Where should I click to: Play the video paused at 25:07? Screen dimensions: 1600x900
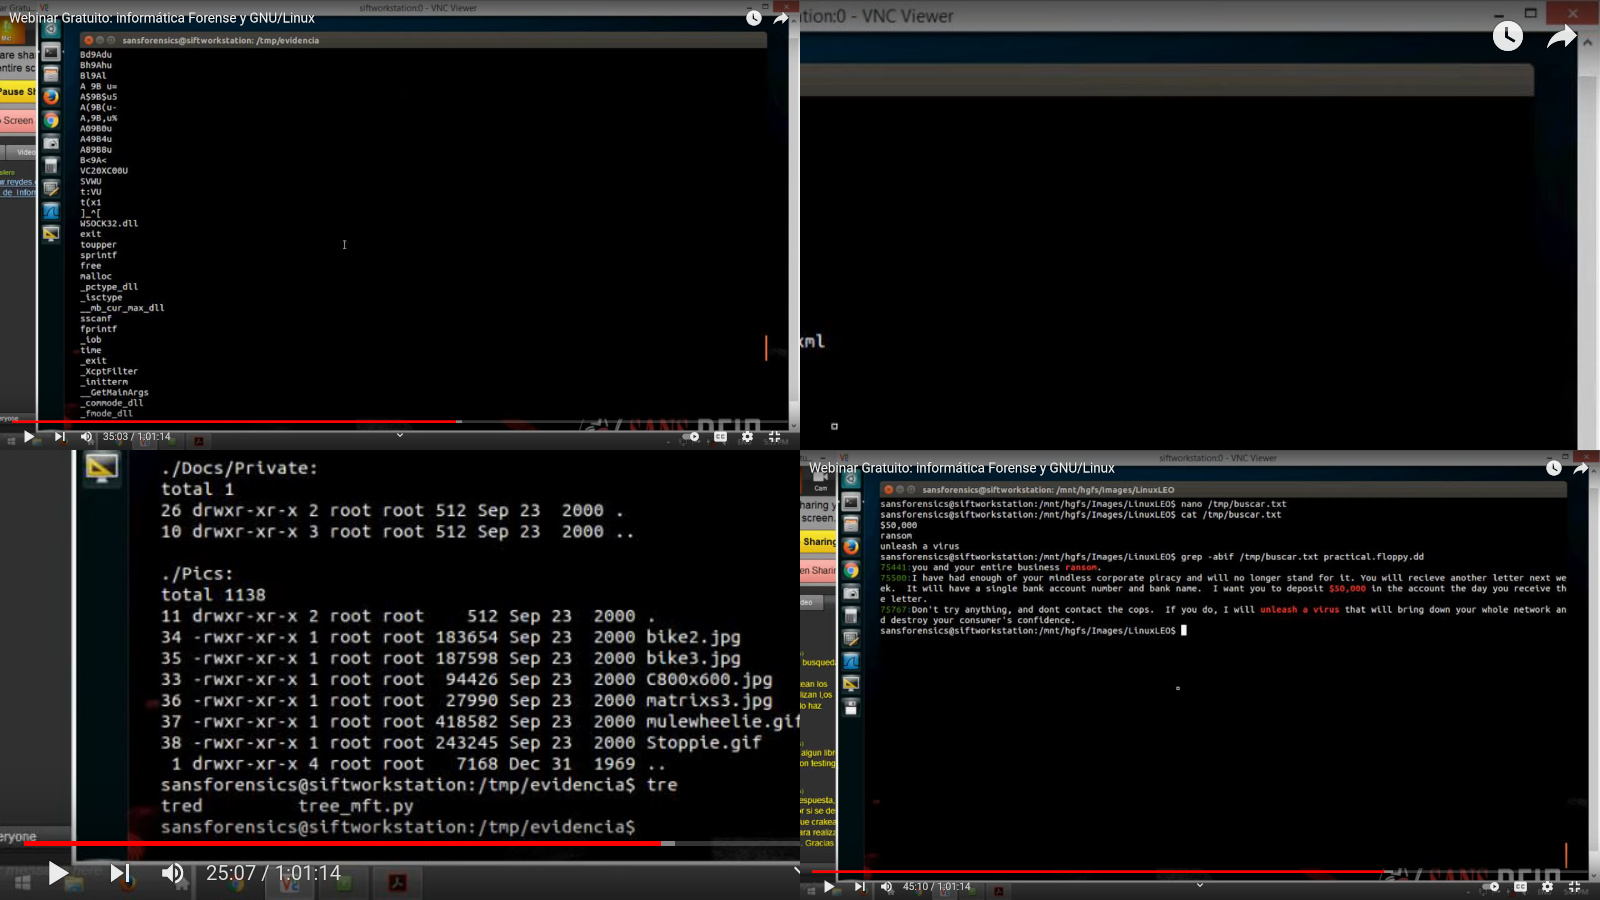pos(58,873)
